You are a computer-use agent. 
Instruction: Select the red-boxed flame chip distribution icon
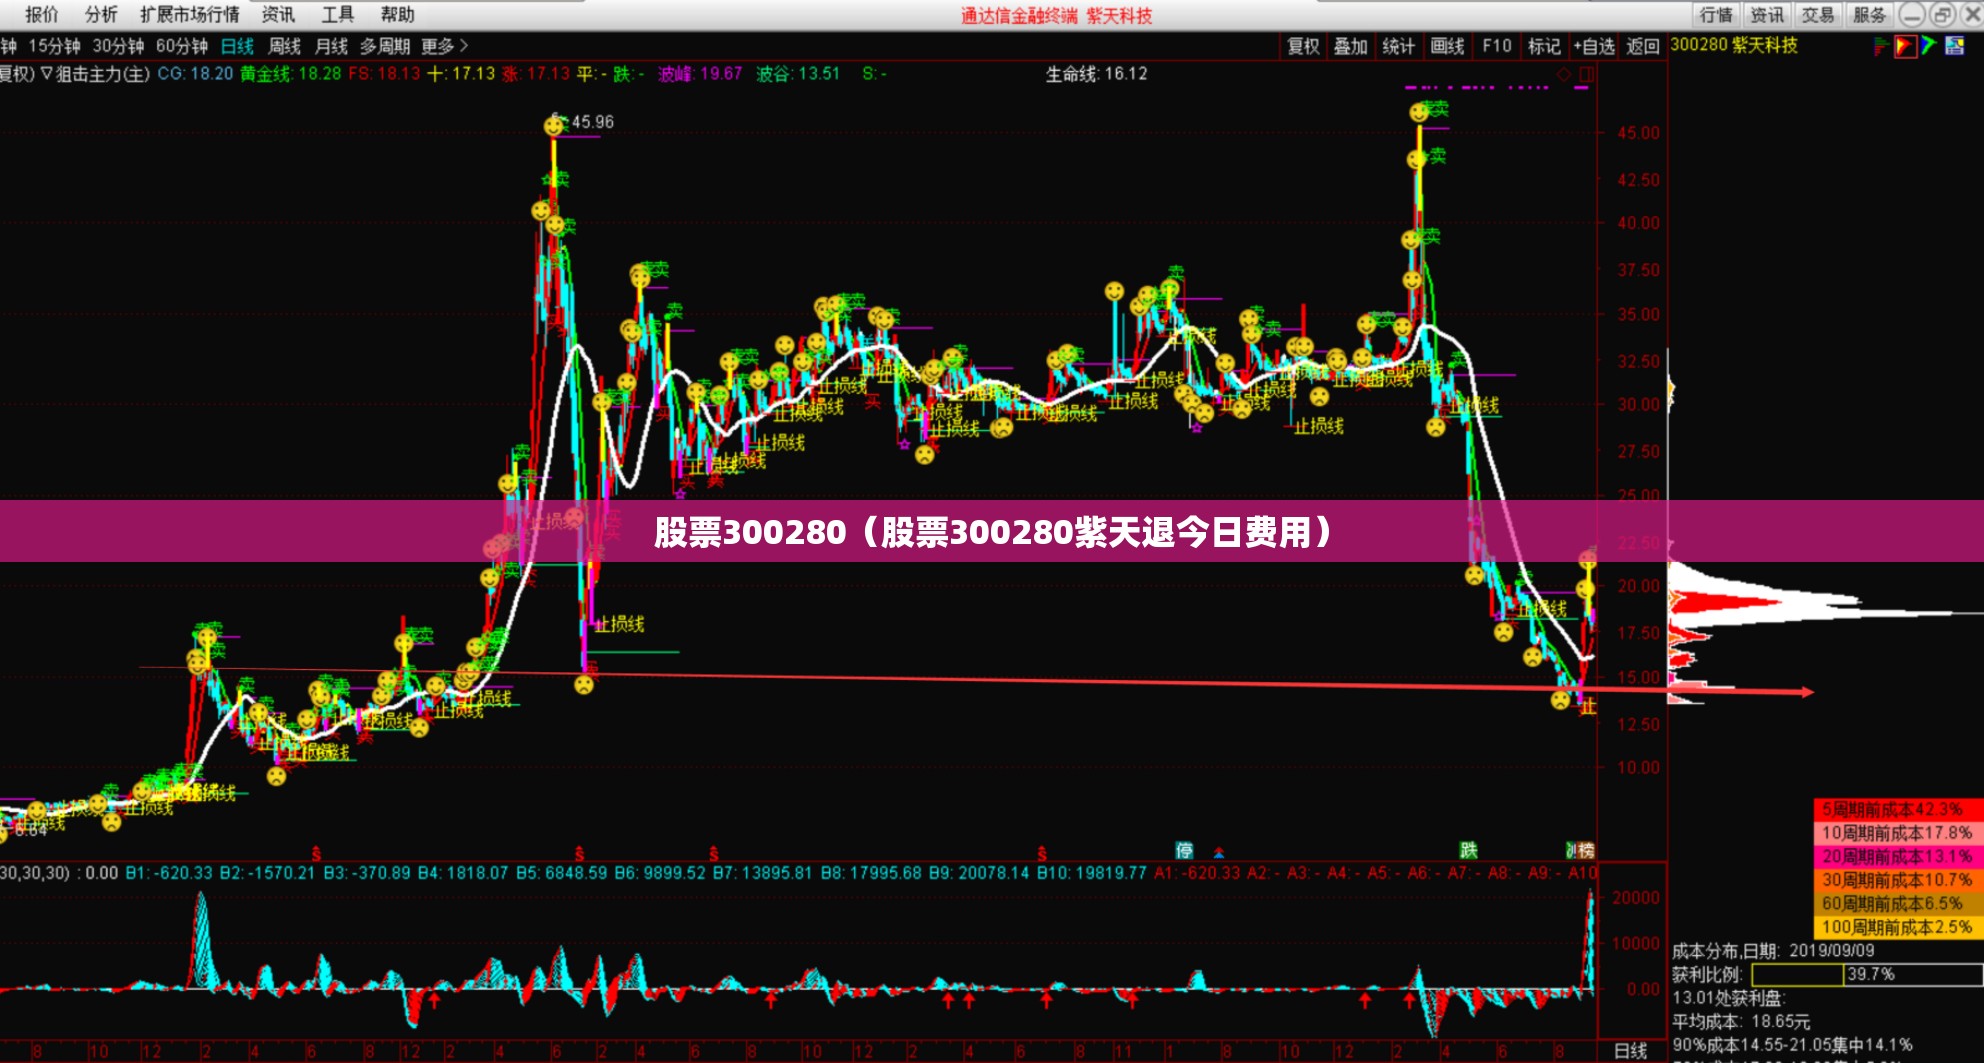coord(1905,46)
